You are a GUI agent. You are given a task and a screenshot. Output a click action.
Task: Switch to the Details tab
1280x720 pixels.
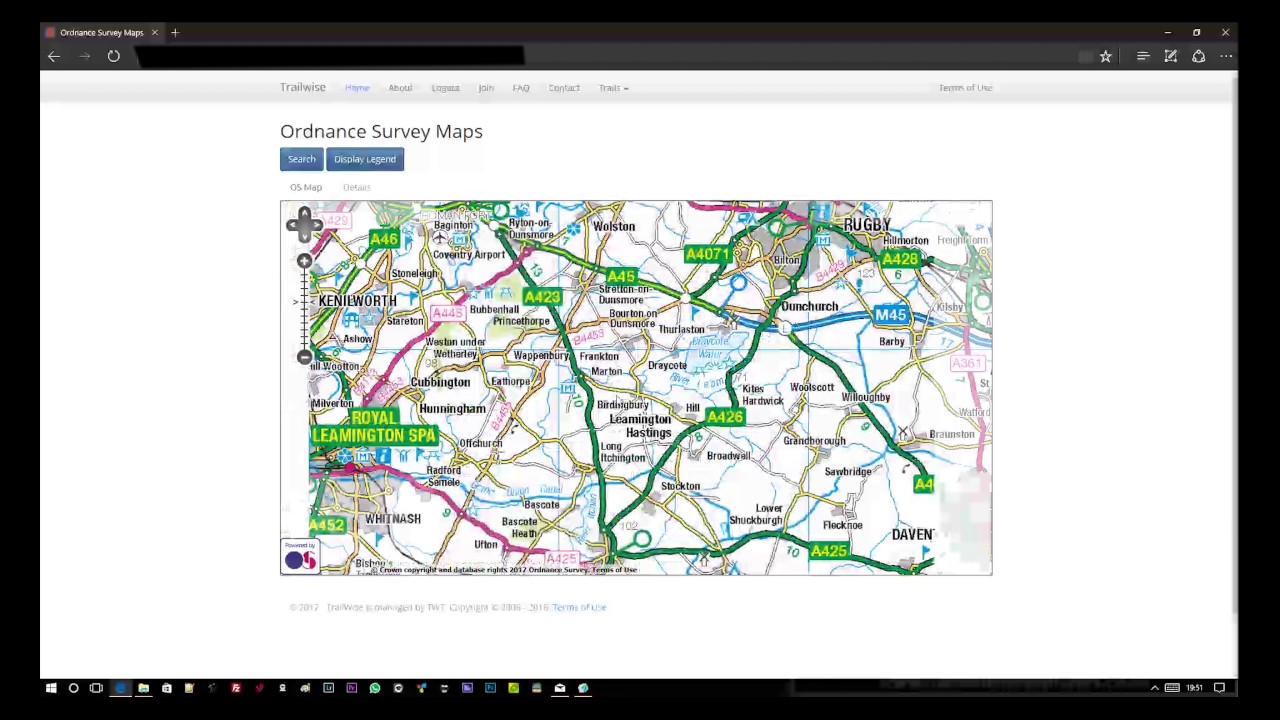(356, 187)
